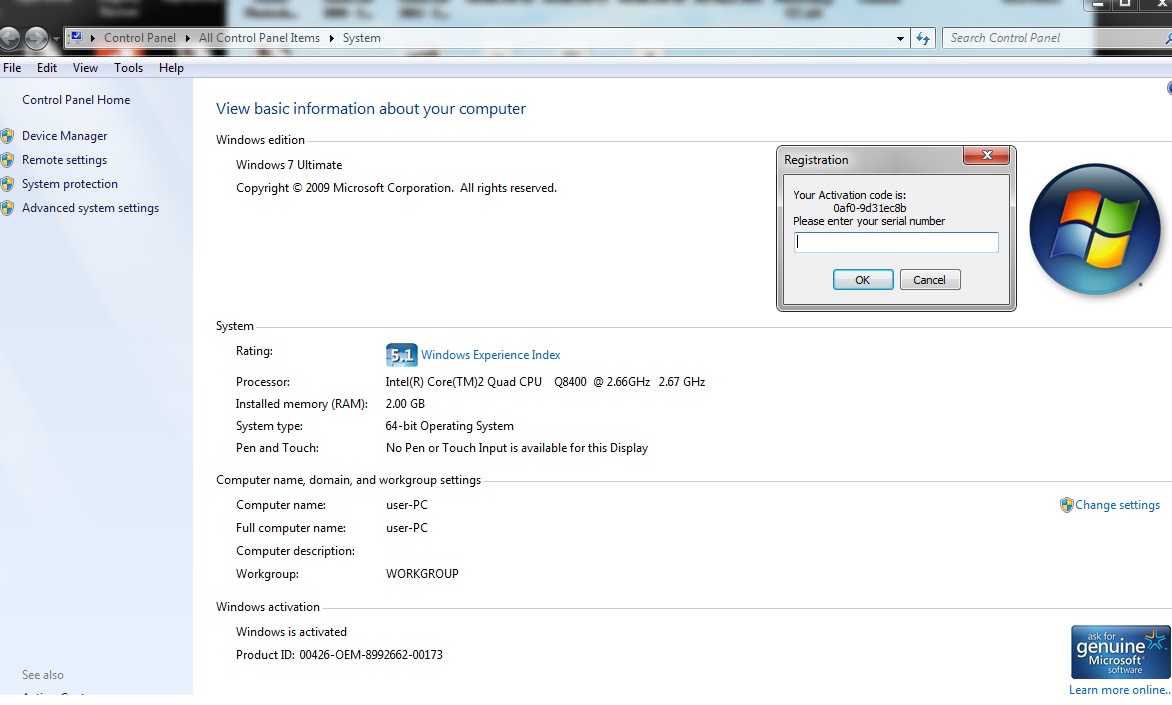Viewport: 1172px width, 705px height.
Task: Click the Back navigation arrow button
Action: 9,38
